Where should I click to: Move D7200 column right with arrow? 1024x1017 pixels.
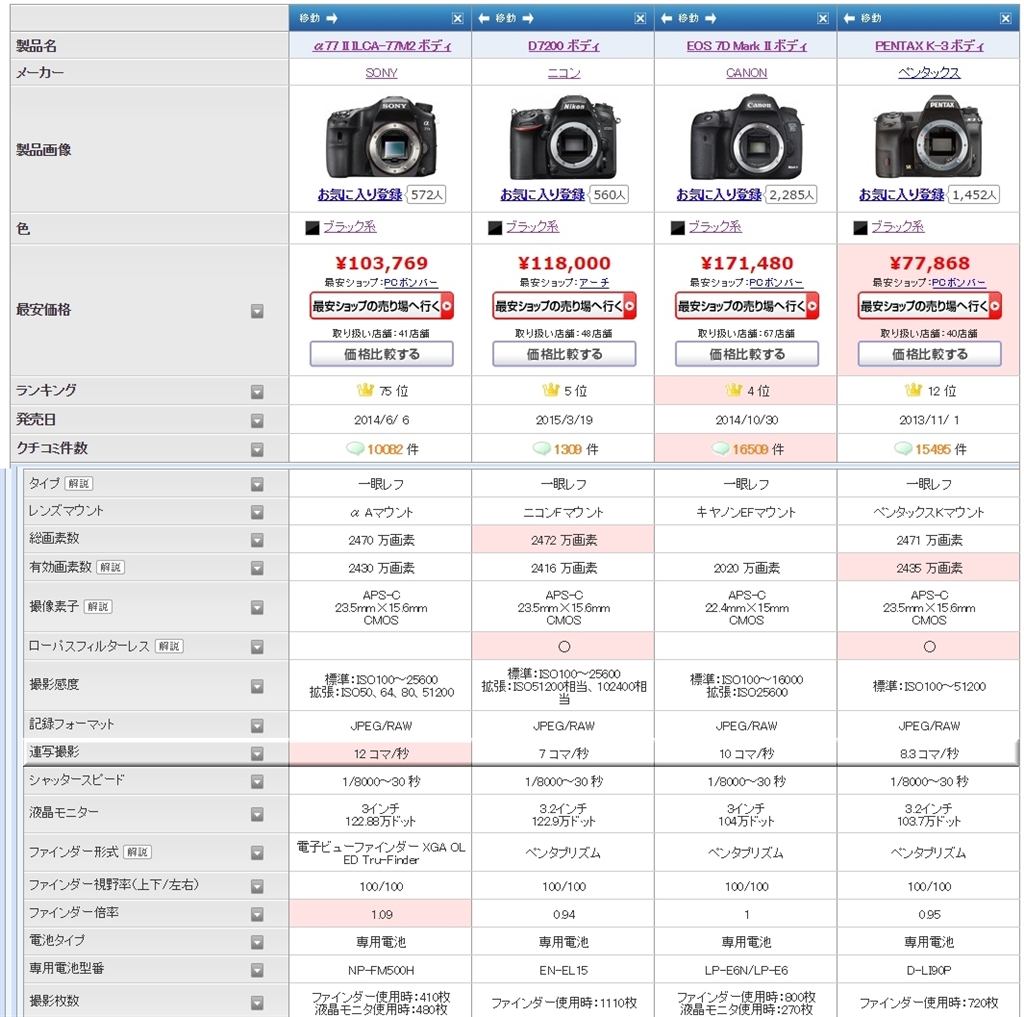pyautogui.click(x=528, y=18)
